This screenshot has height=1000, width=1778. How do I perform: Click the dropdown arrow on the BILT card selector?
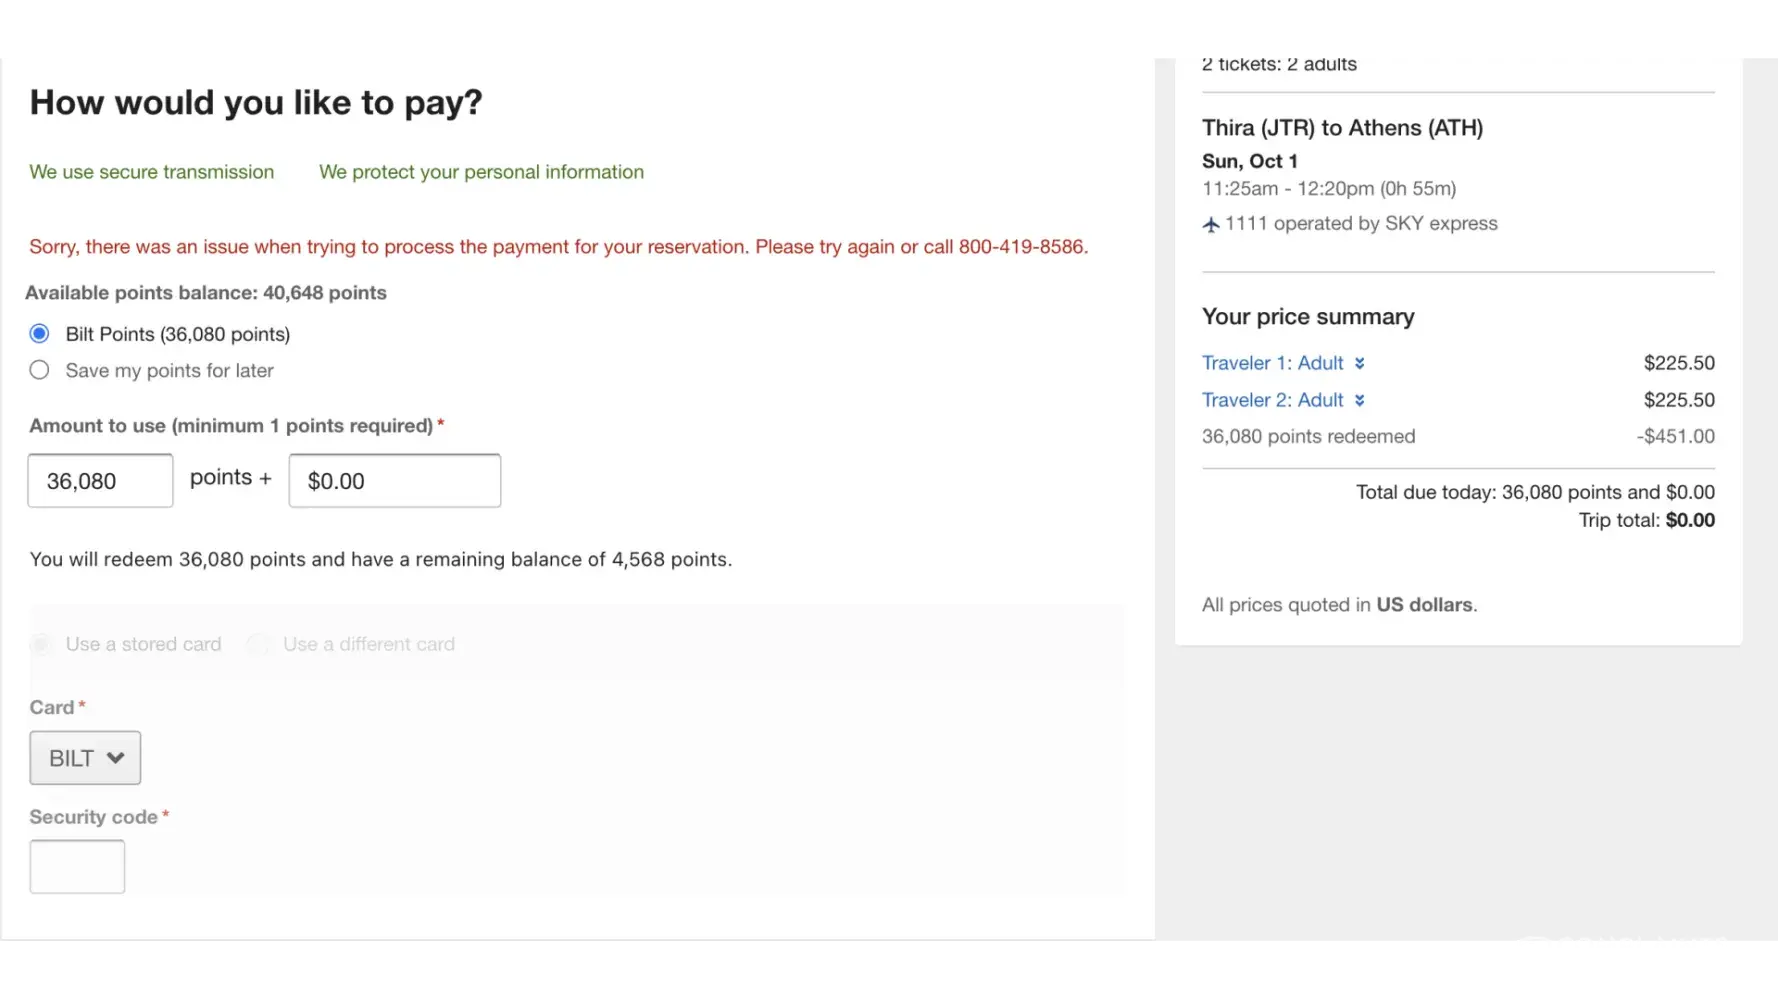point(116,758)
